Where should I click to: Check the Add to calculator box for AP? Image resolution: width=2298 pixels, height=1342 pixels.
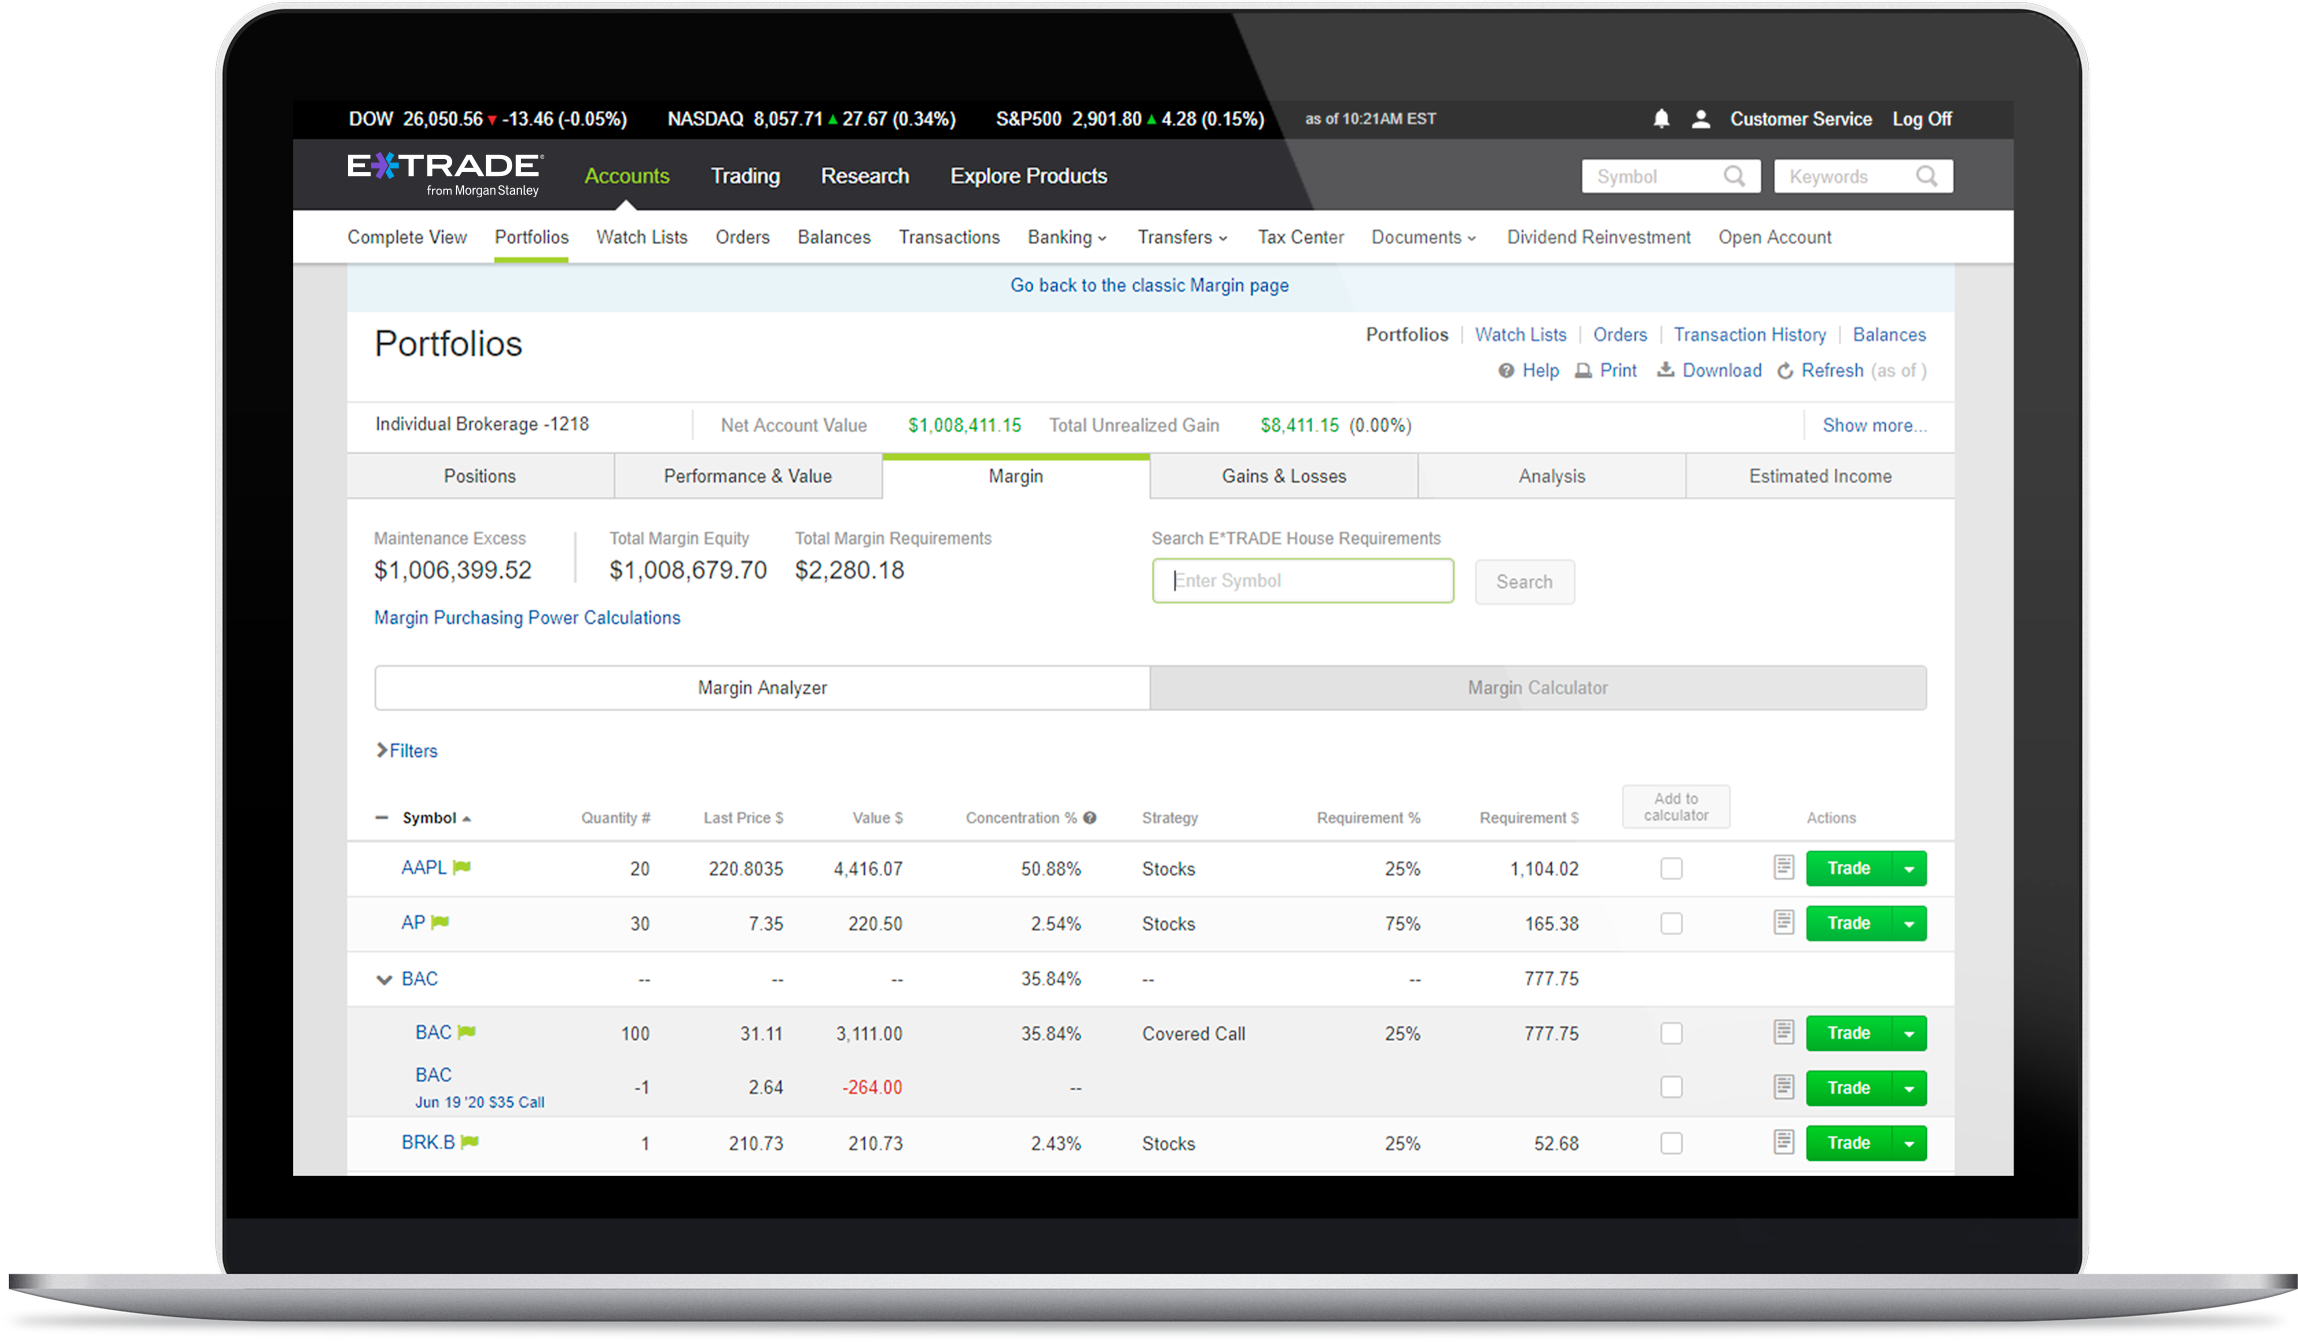point(1671,923)
